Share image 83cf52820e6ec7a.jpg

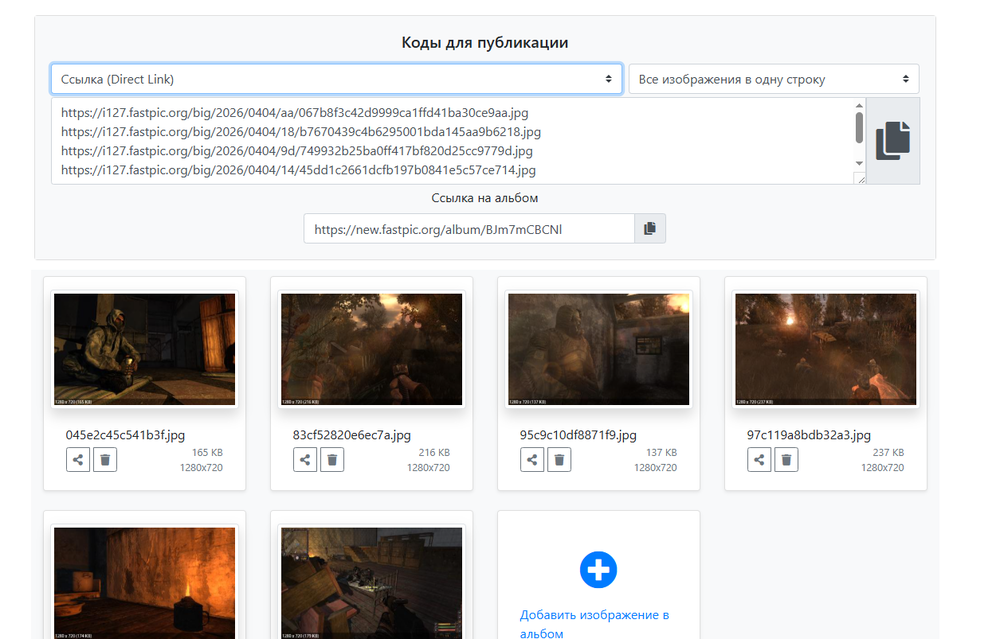[x=306, y=459]
